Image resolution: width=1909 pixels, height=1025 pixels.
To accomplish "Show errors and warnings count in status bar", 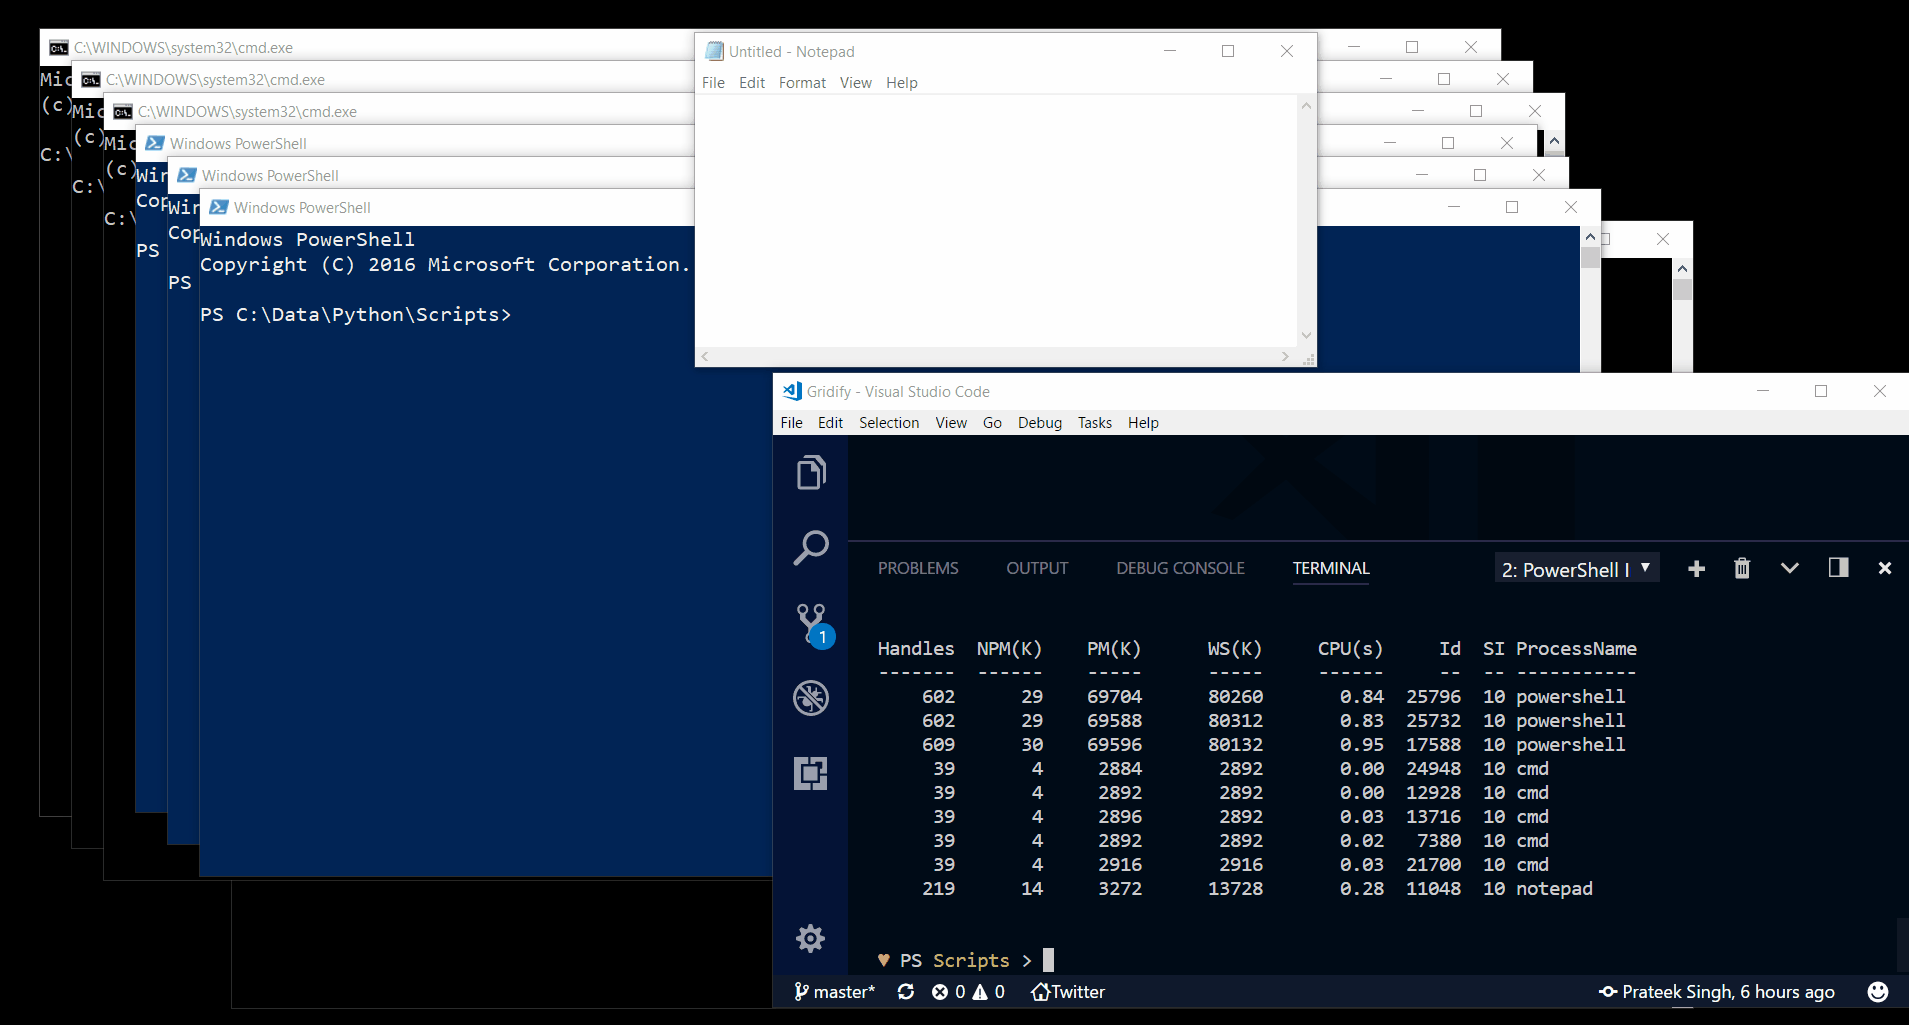I will point(968,992).
